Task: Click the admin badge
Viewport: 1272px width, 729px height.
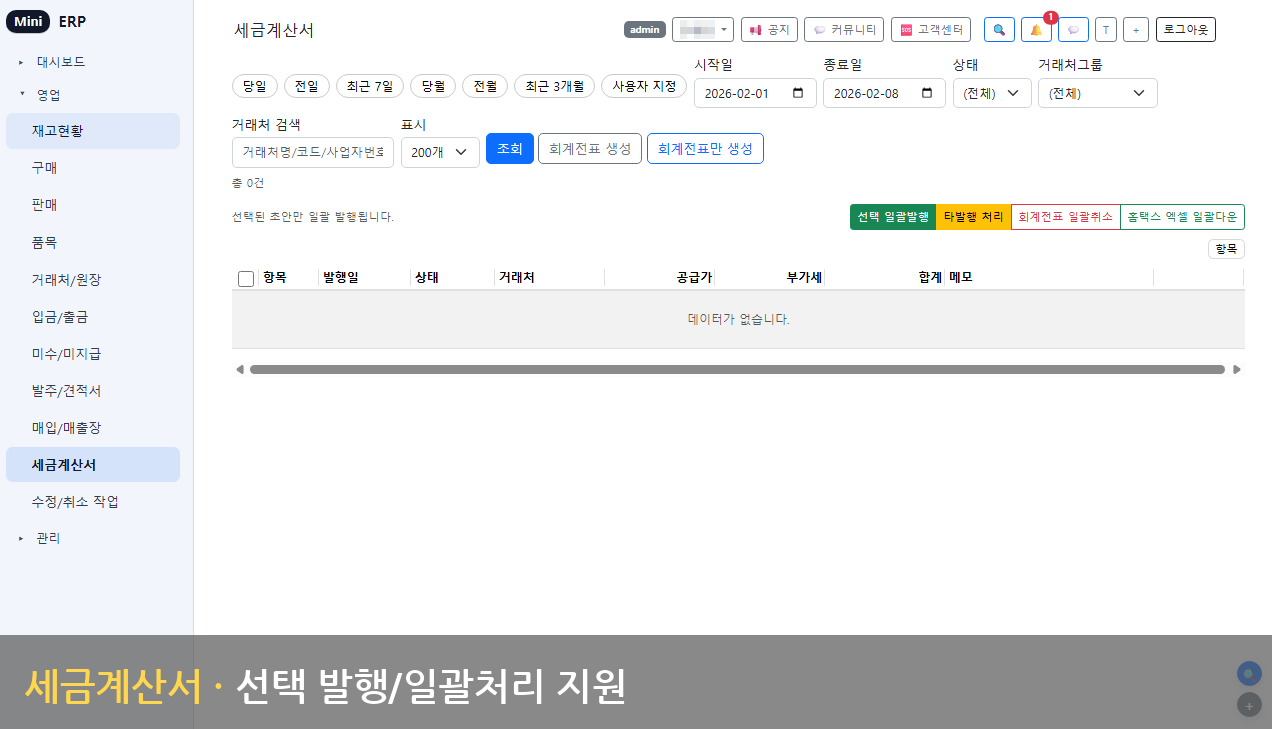Action: coord(645,30)
